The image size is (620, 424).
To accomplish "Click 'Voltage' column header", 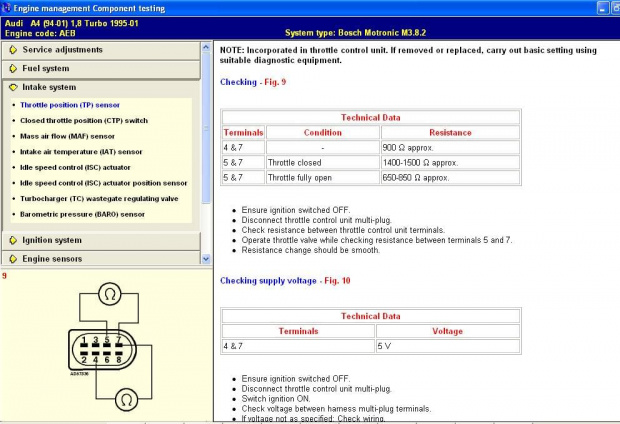I will coord(448,331).
